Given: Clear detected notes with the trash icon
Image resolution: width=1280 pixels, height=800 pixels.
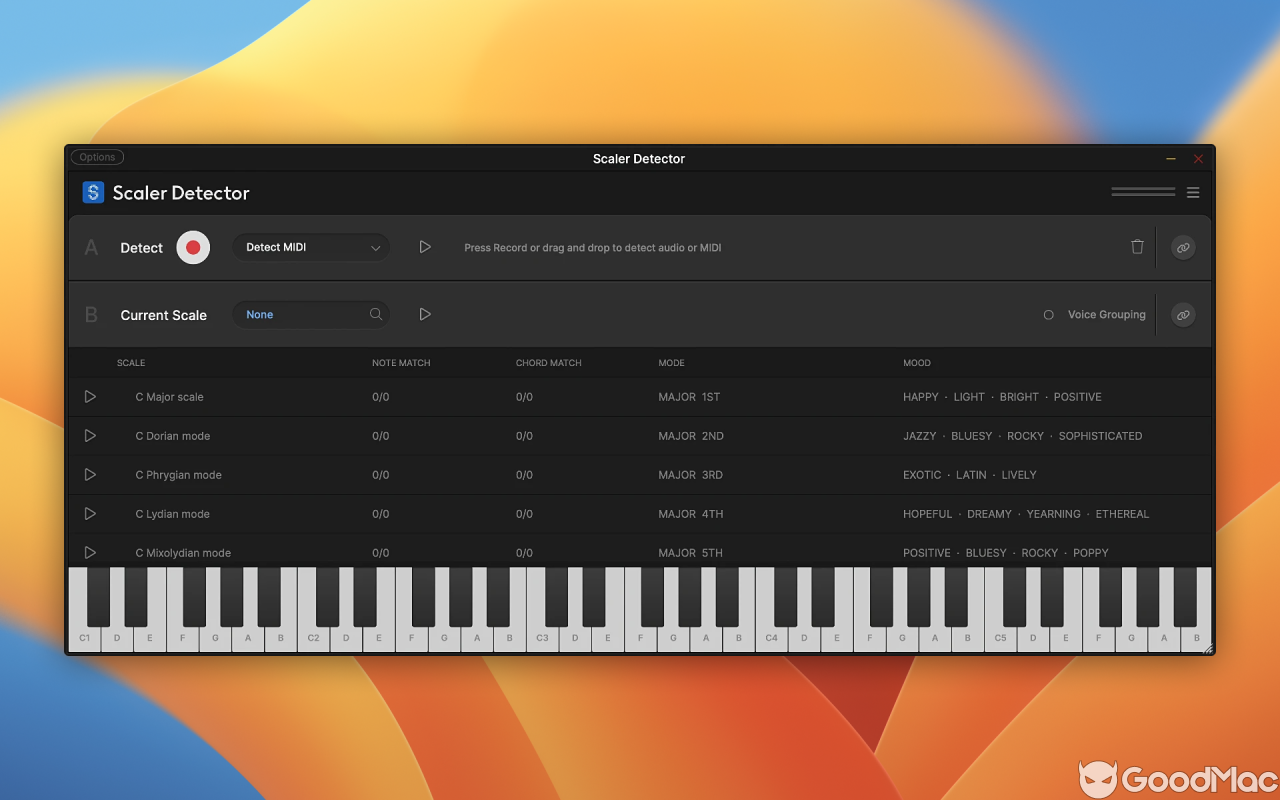Looking at the screenshot, I should [x=1137, y=247].
